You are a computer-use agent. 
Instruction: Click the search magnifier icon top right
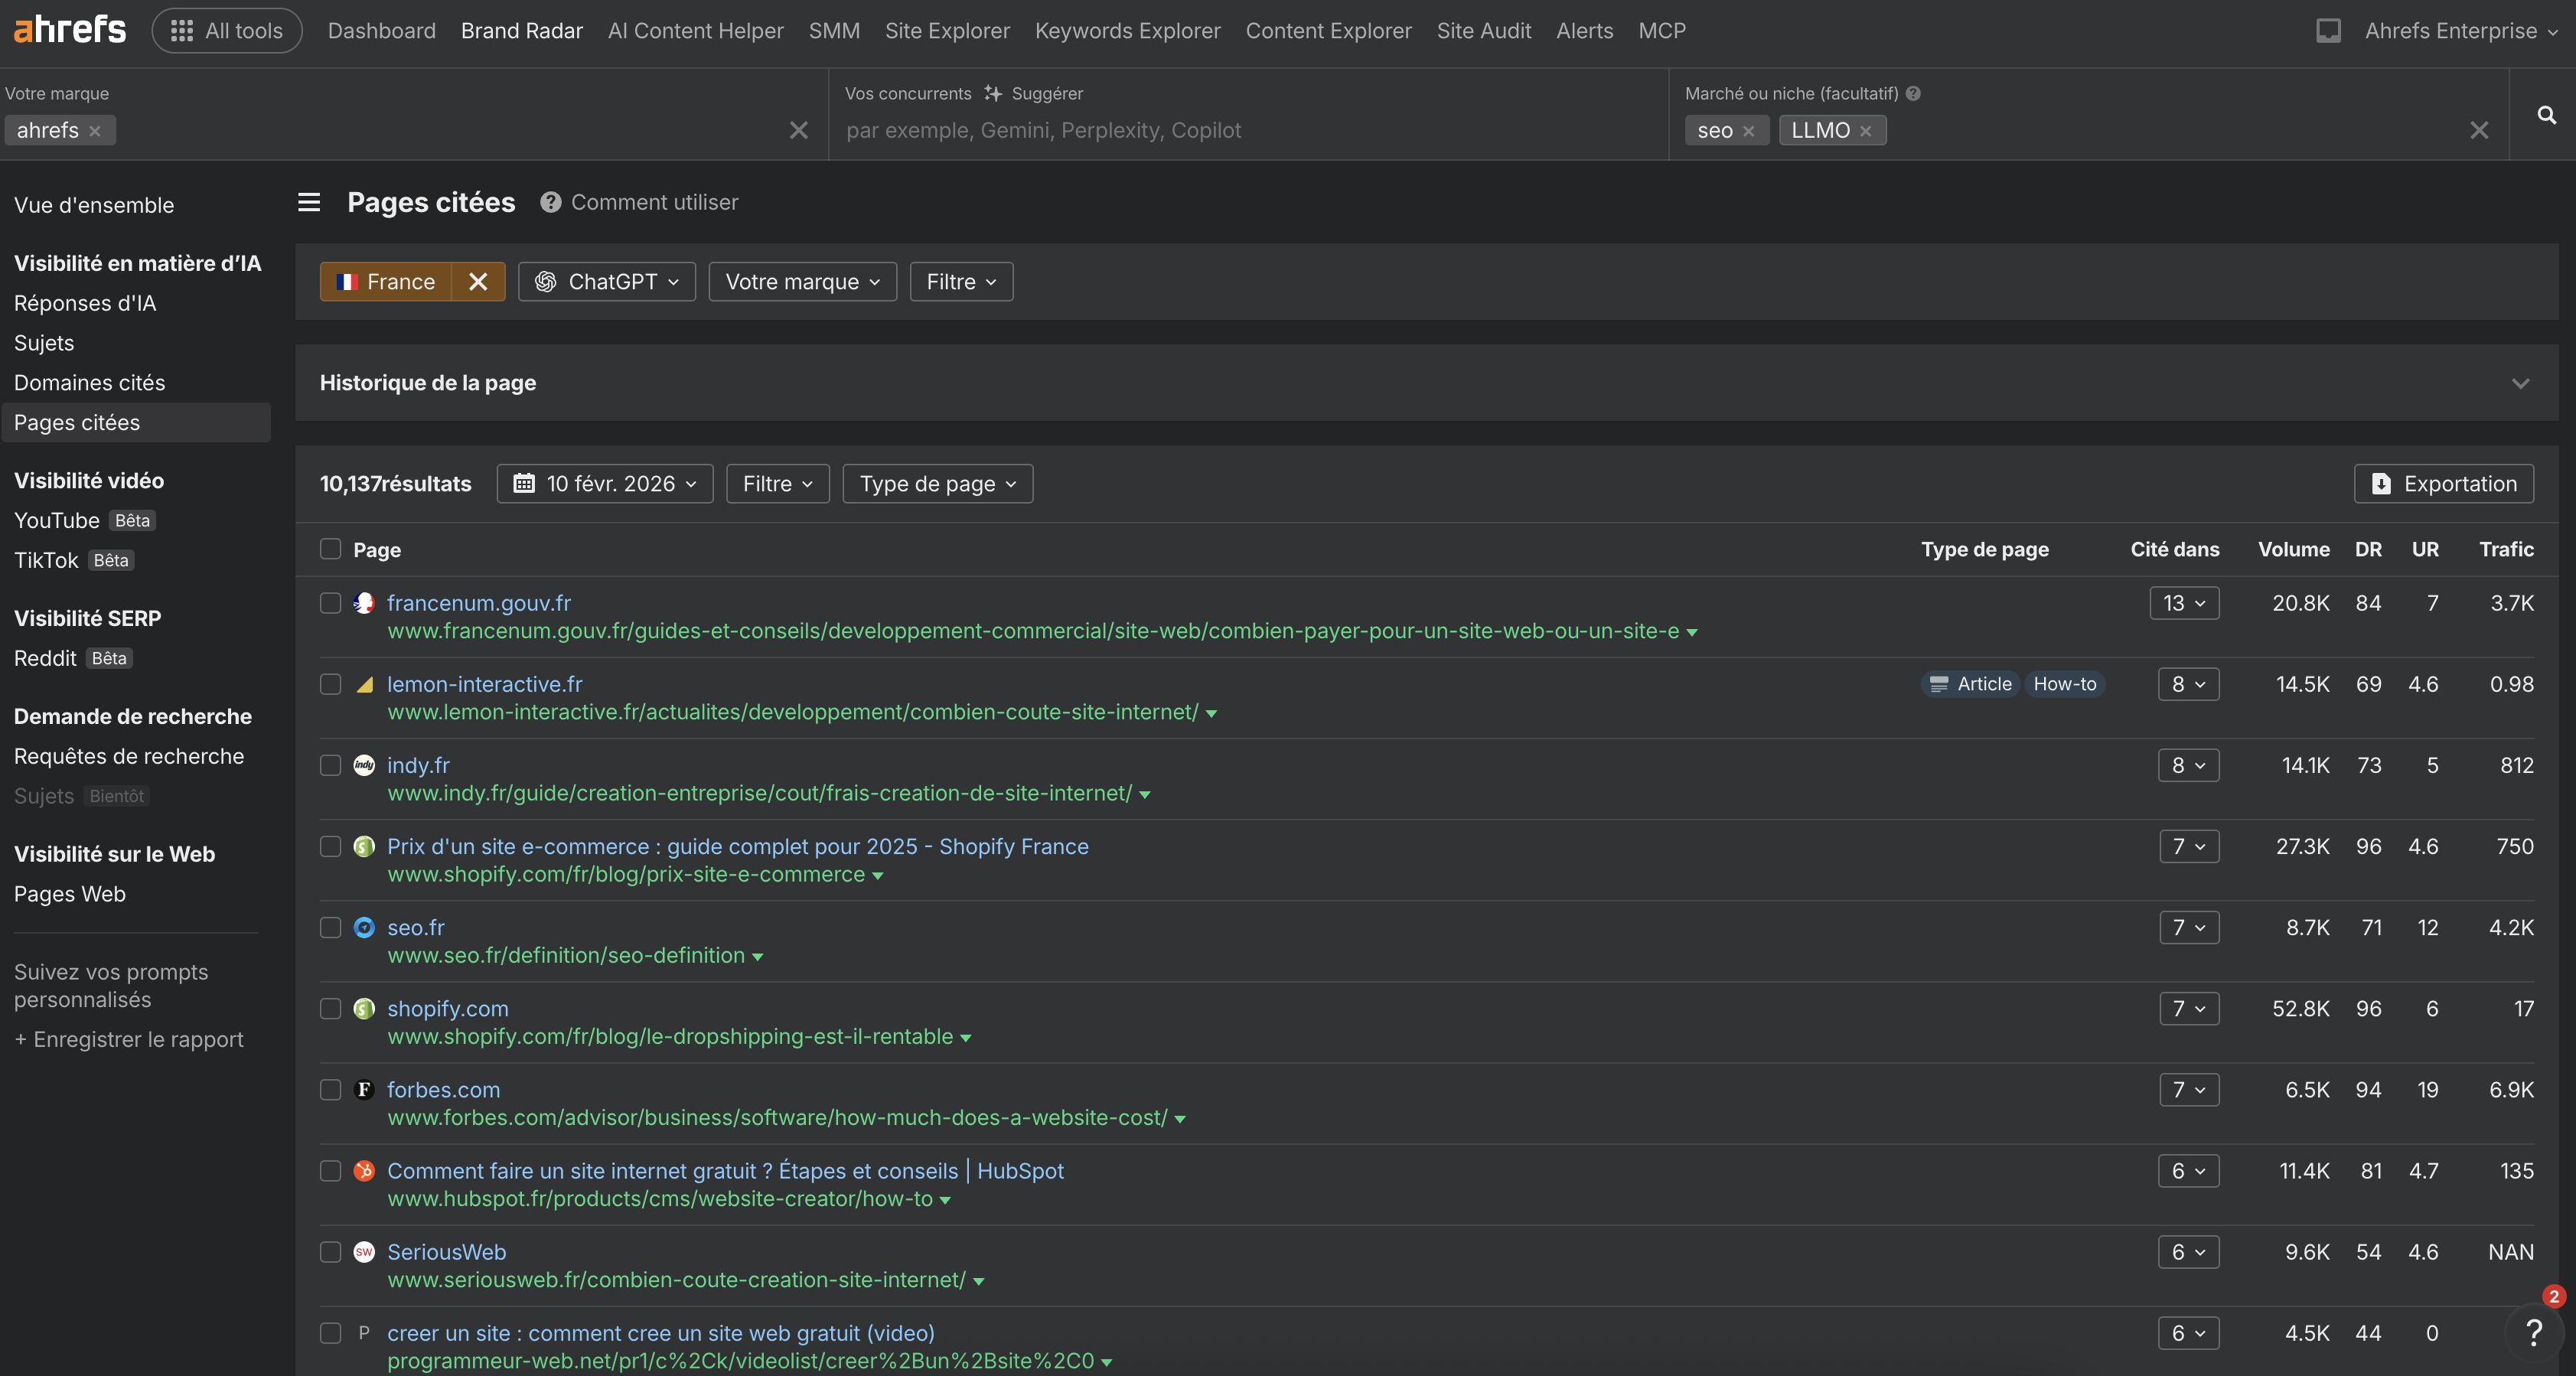(2546, 115)
